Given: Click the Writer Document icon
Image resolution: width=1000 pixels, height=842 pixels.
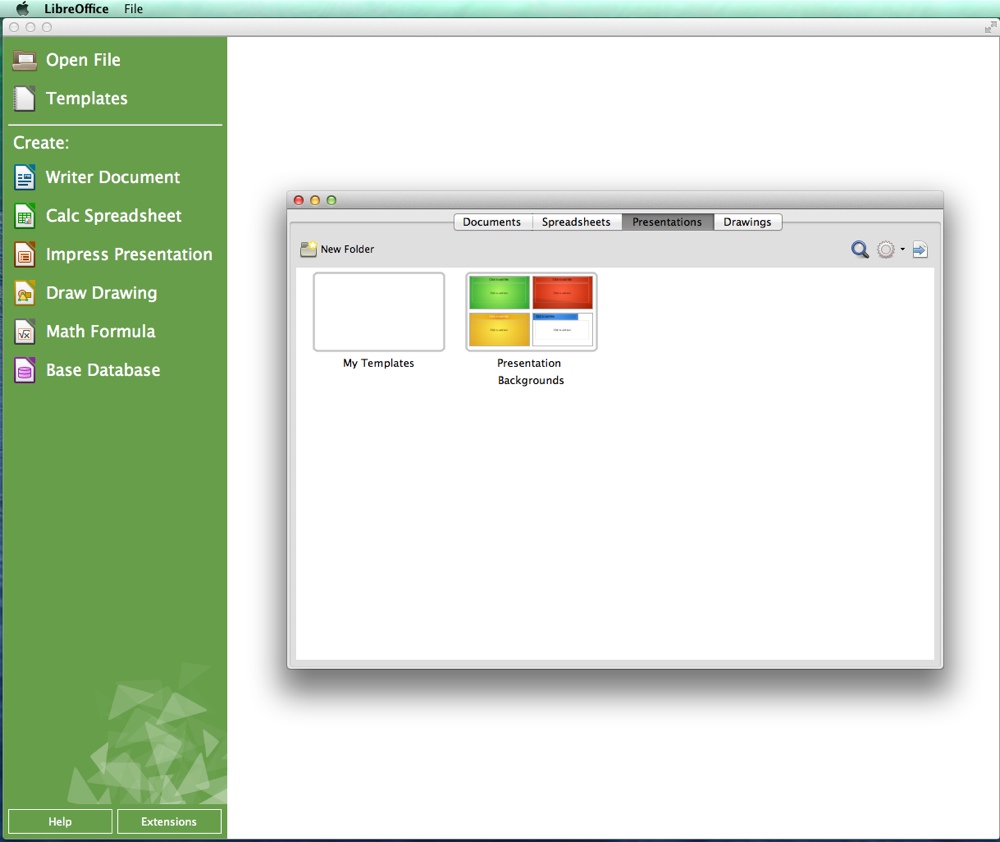Looking at the screenshot, I should tap(24, 177).
